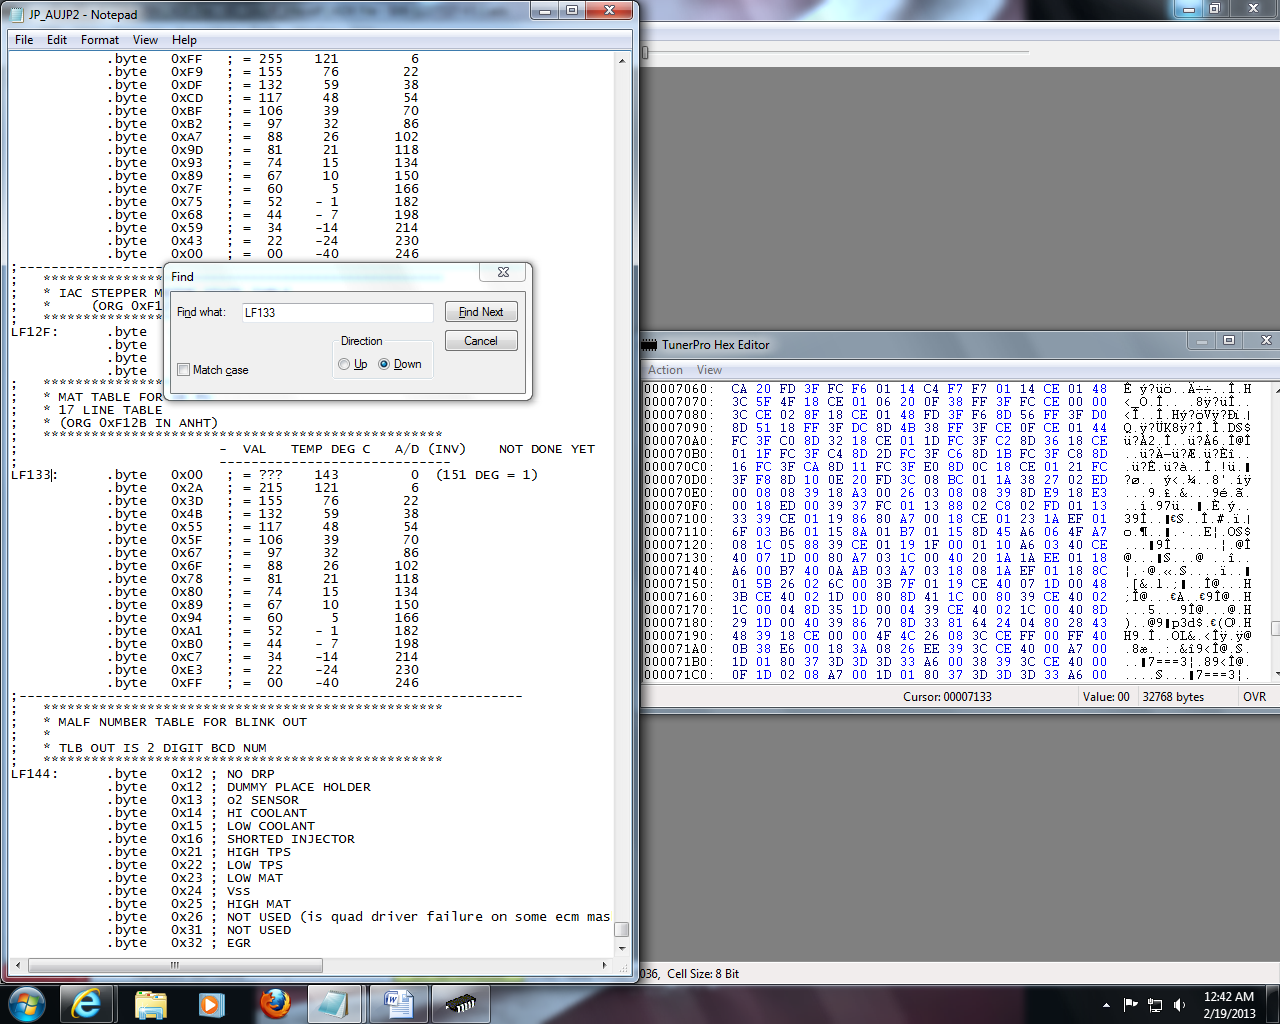This screenshot has height=1024, width=1280.
Task: Close the Find dialog
Action: [503, 272]
